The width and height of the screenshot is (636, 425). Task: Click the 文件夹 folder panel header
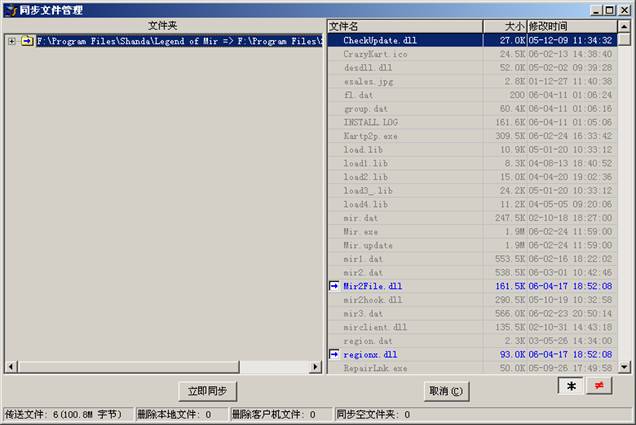coord(162,25)
